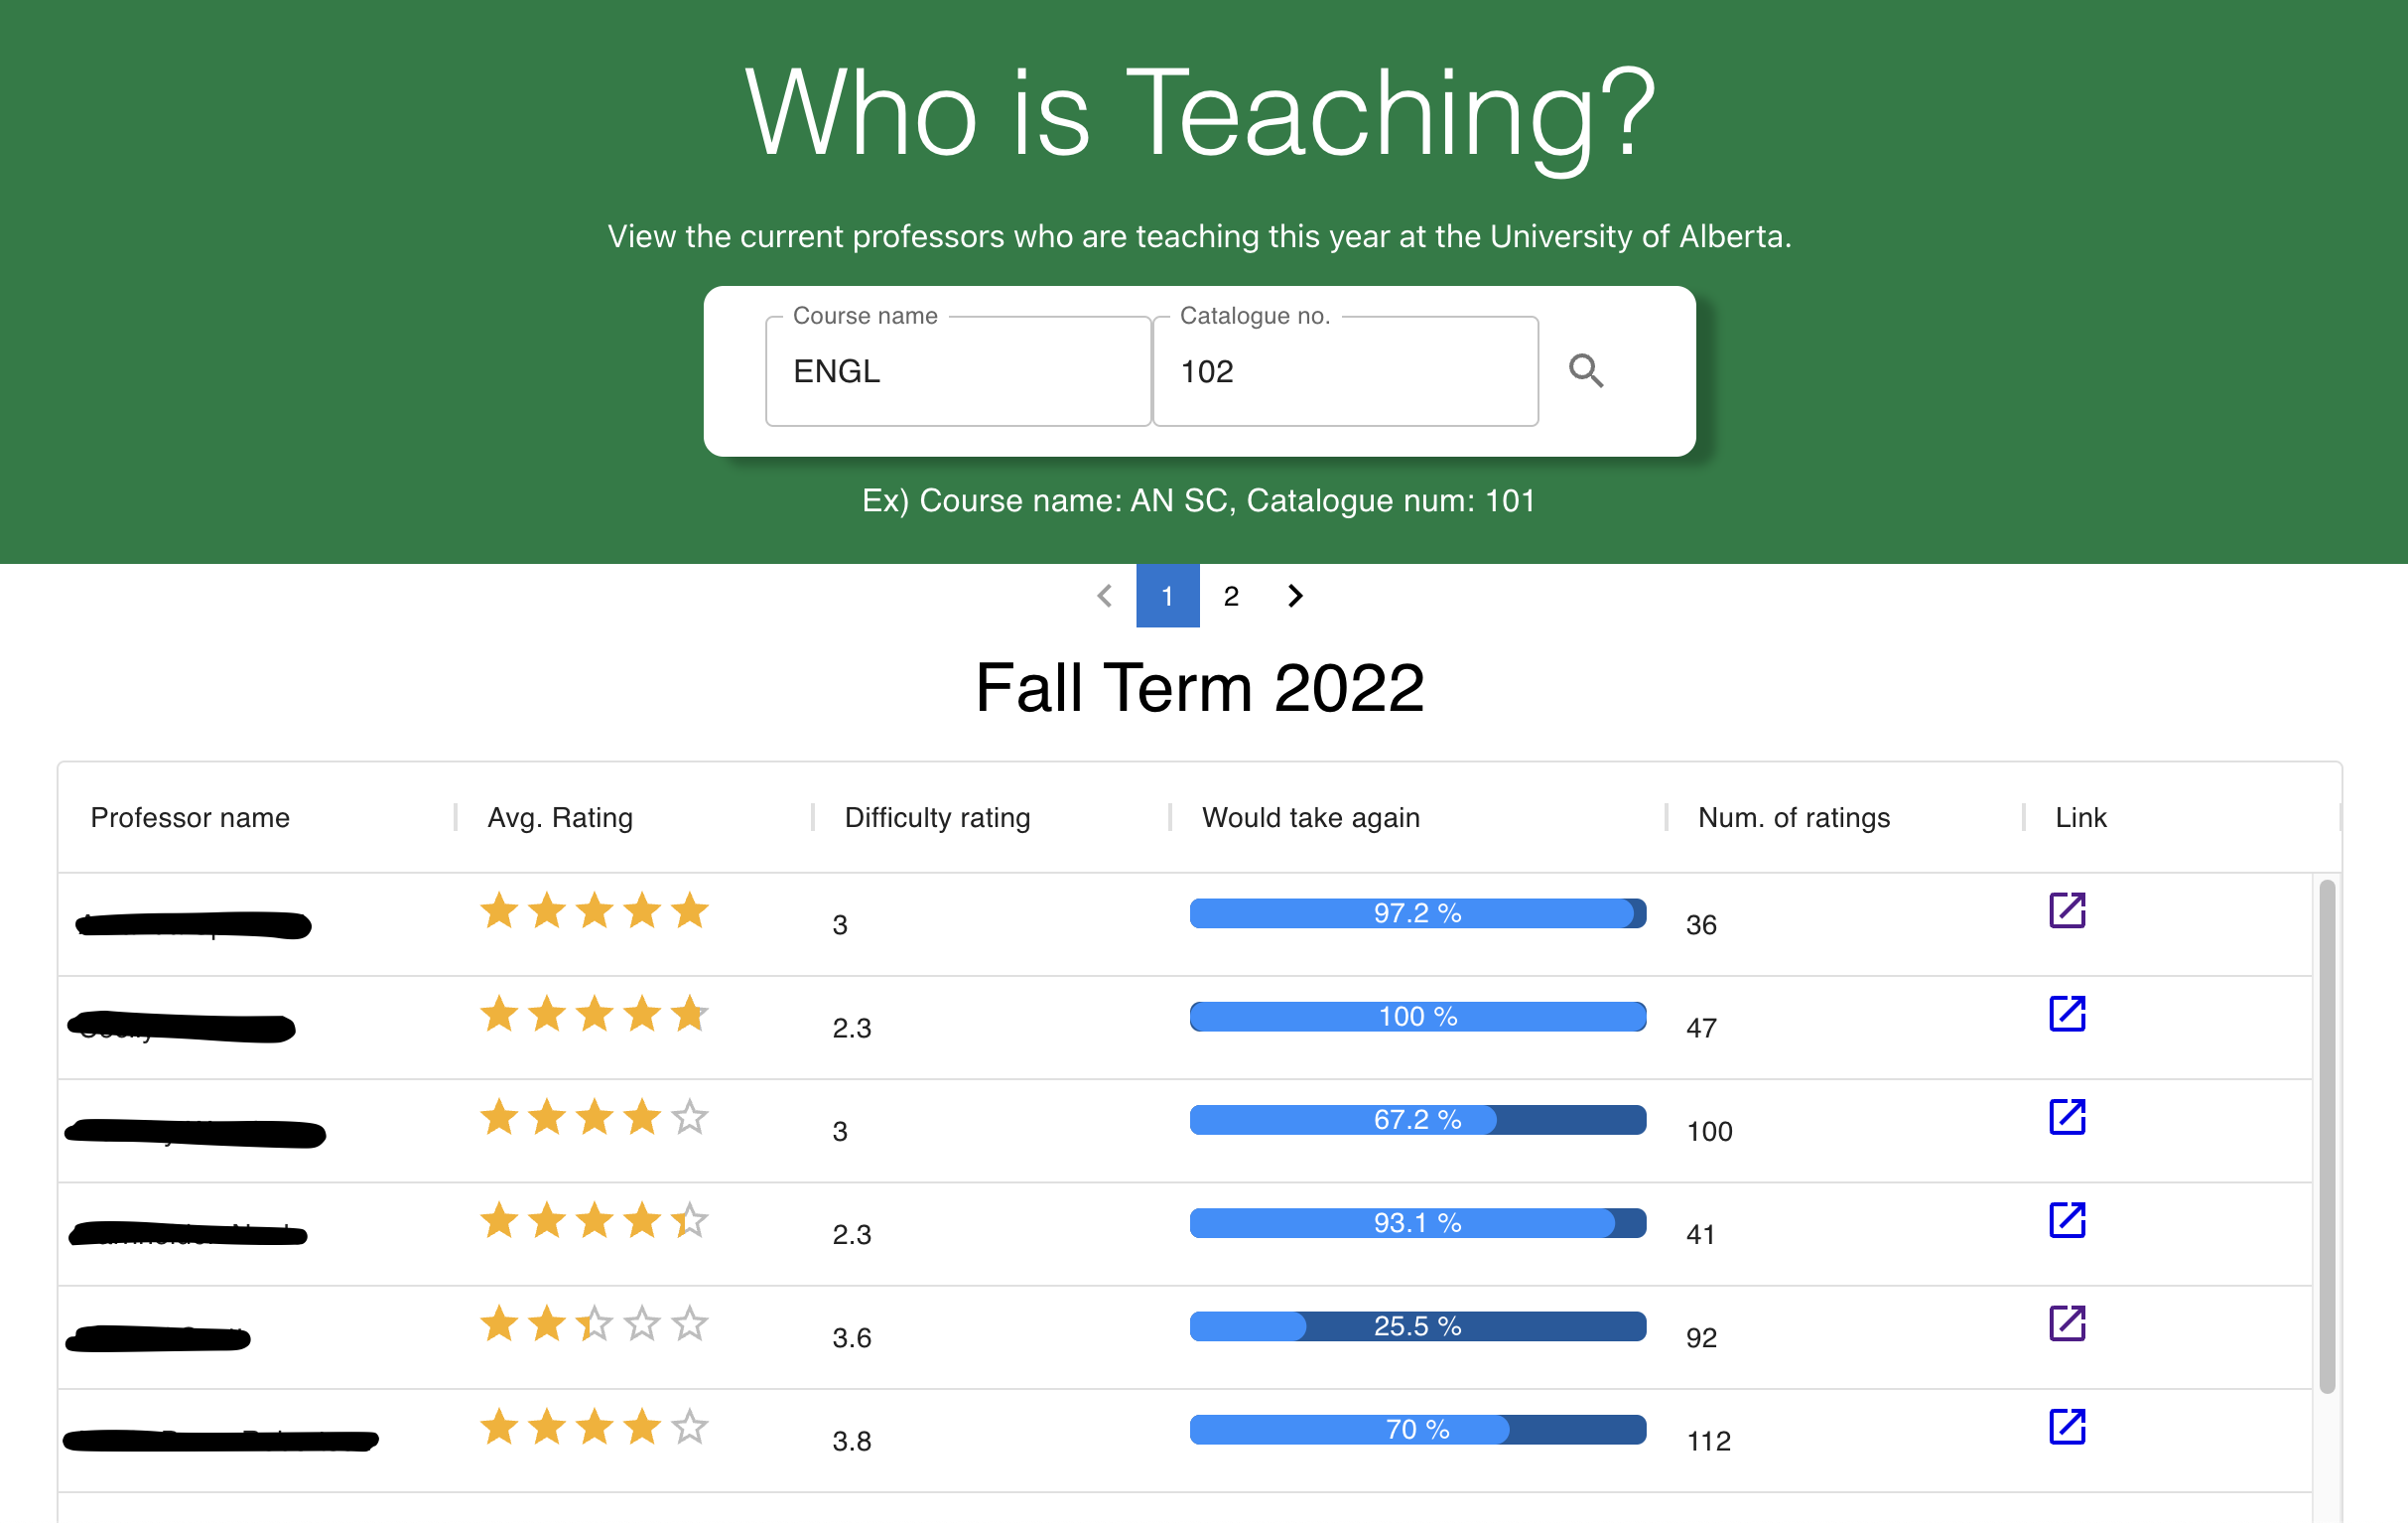
Task: Click the search magnifier icon
Action: pyautogui.click(x=1585, y=371)
